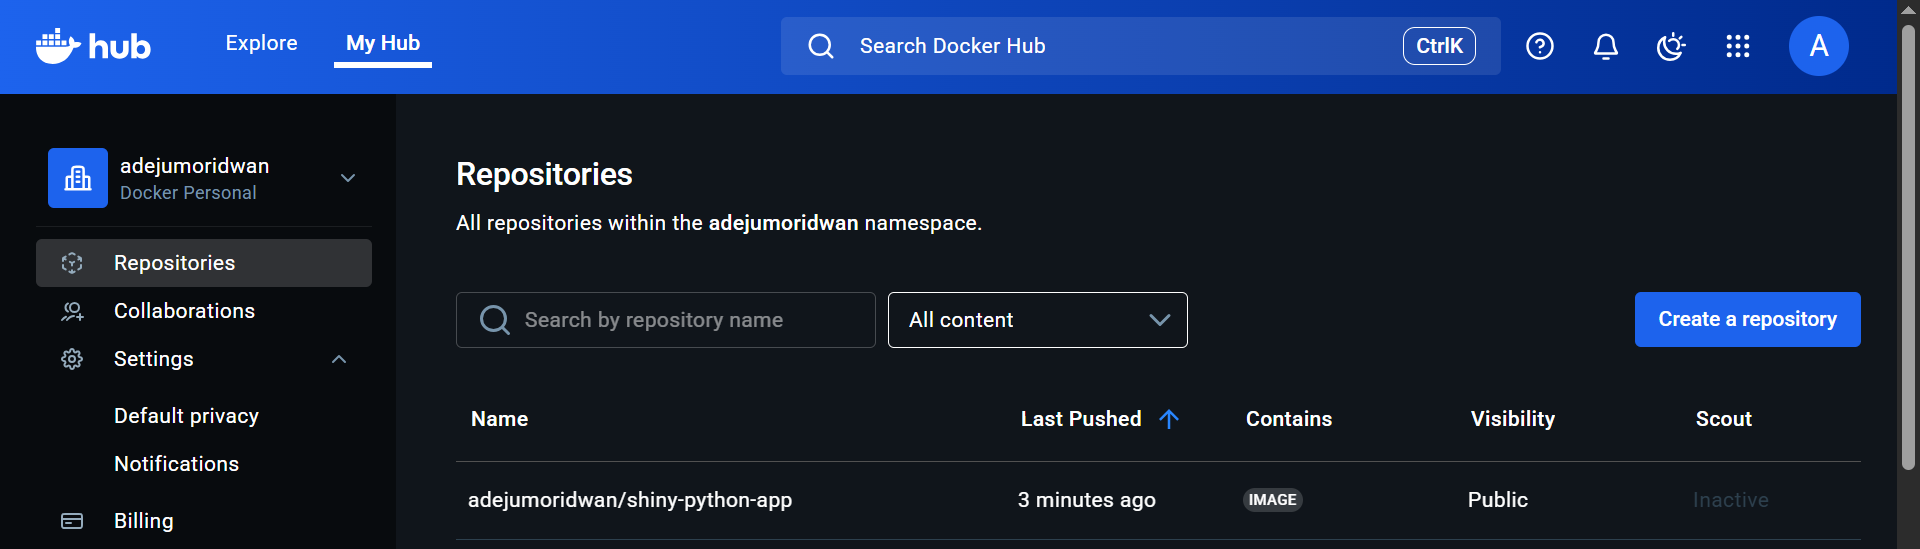Screen dimensions: 1920x549
Task: Click the Last Pushed sort arrow icon
Action: click(x=1169, y=419)
